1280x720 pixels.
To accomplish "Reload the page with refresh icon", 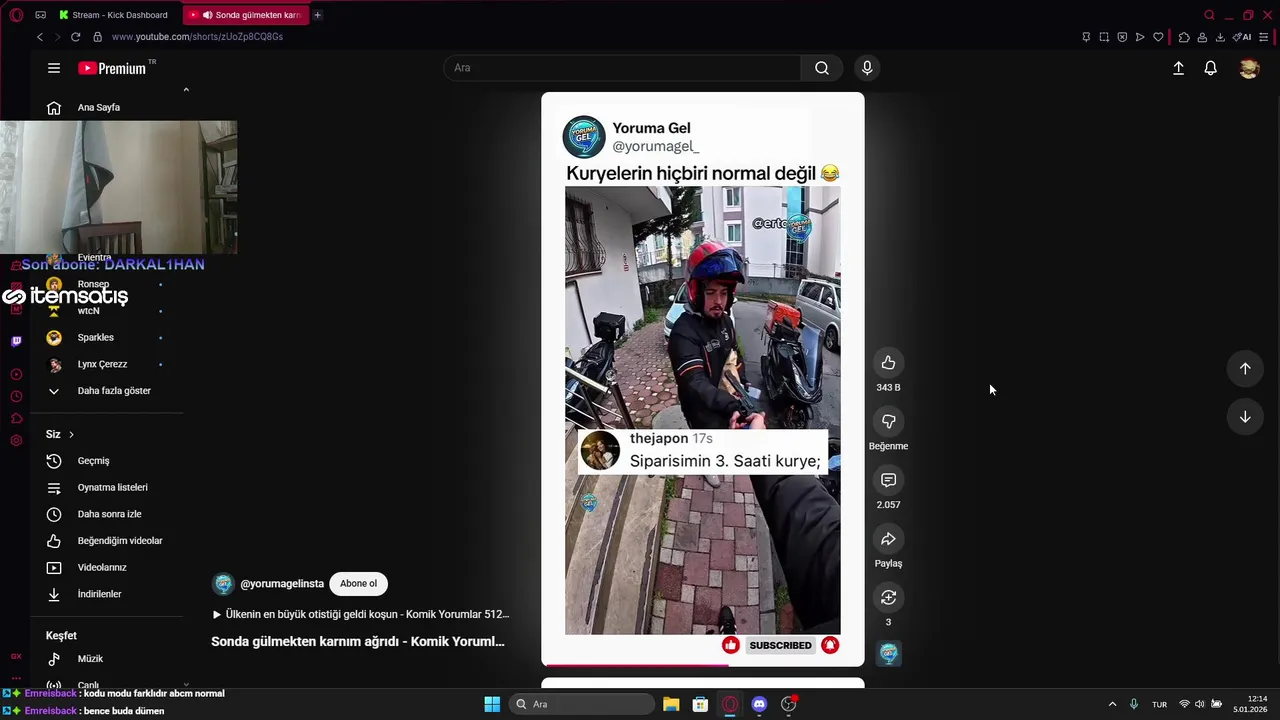I will 75,37.
